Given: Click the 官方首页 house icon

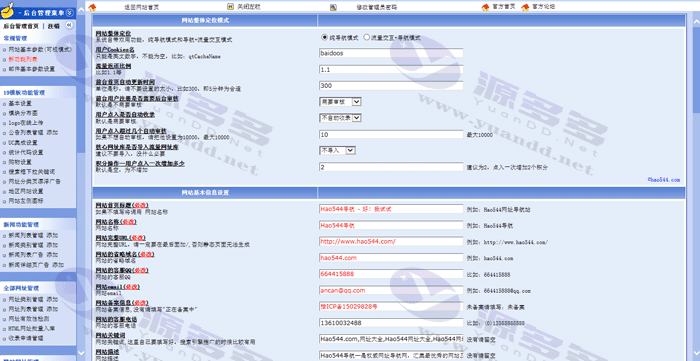Looking at the screenshot, I should coord(485,7).
